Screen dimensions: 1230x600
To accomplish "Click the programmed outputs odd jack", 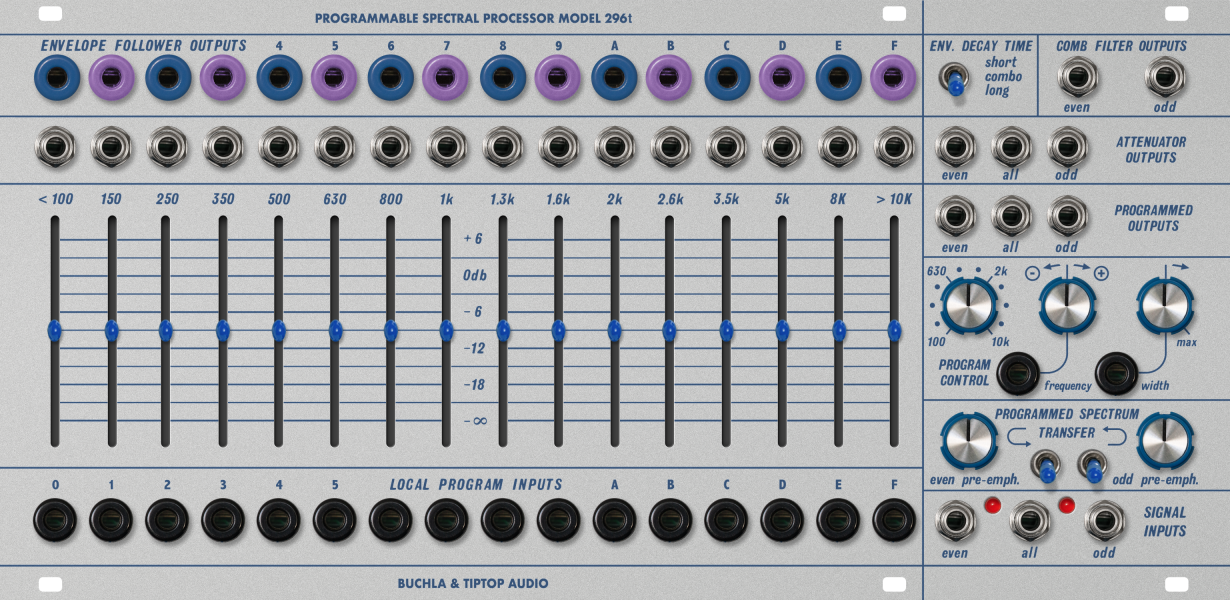I will (x=1067, y=217).
